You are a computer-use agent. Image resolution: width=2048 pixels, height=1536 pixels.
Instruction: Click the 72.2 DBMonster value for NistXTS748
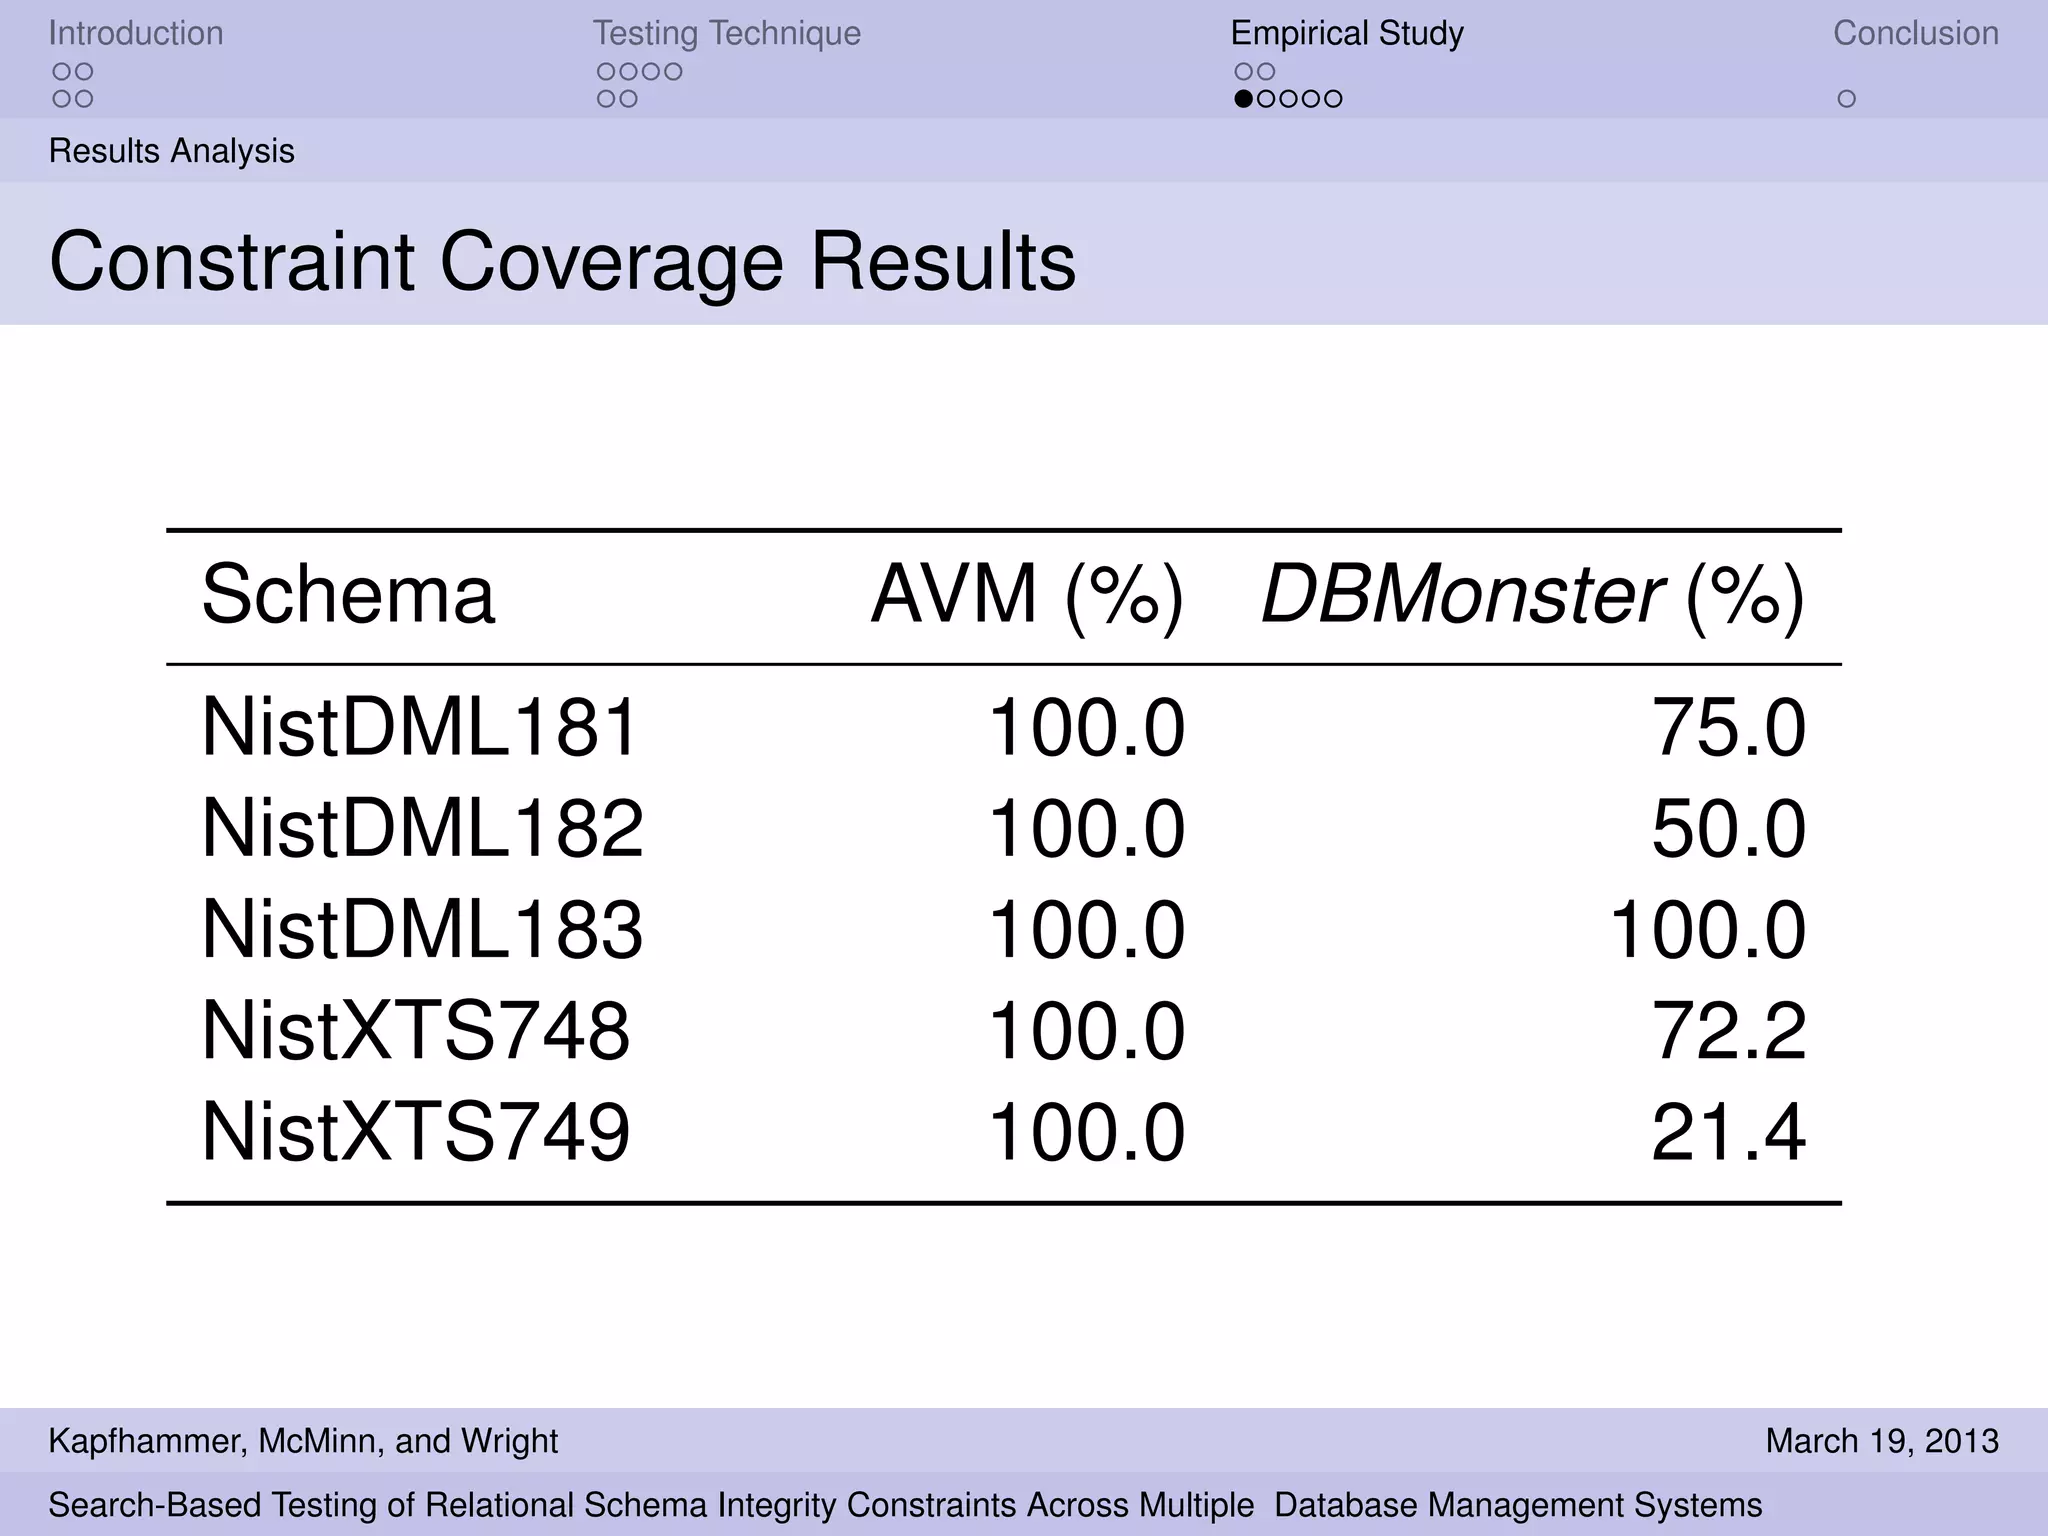tap(1729, 1031)
